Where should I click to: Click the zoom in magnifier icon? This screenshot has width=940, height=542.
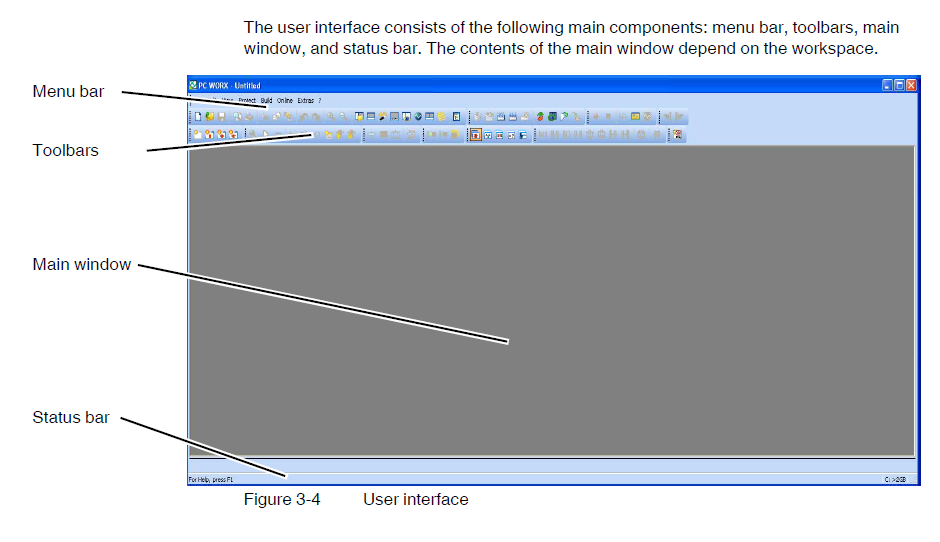[329, 117]
